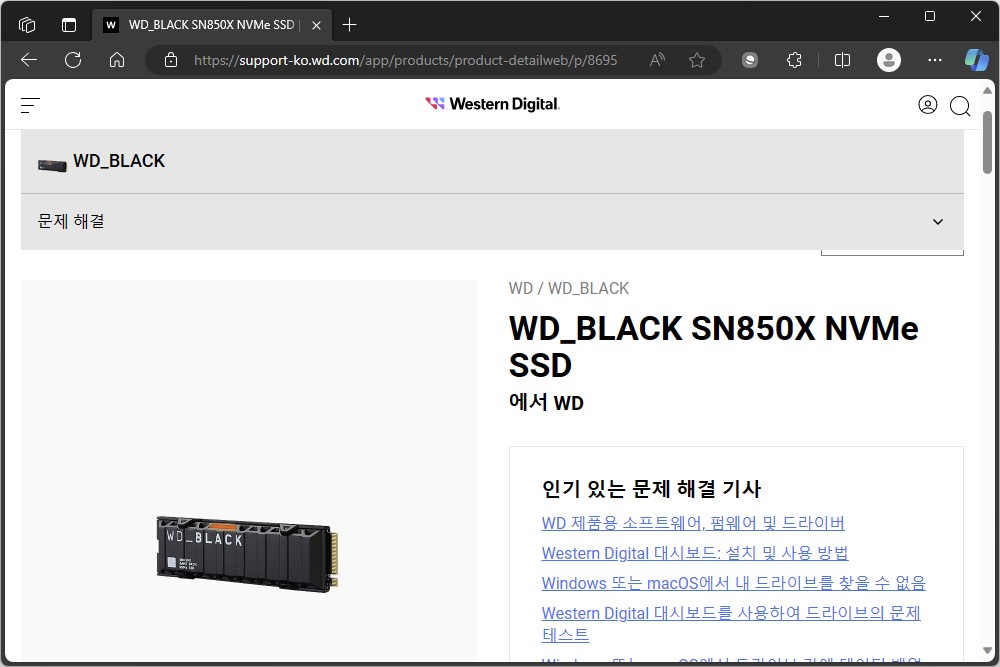
Task: Click small WD_BLACK SSD thumbnail in header
Action: click(x=52, y=166)
